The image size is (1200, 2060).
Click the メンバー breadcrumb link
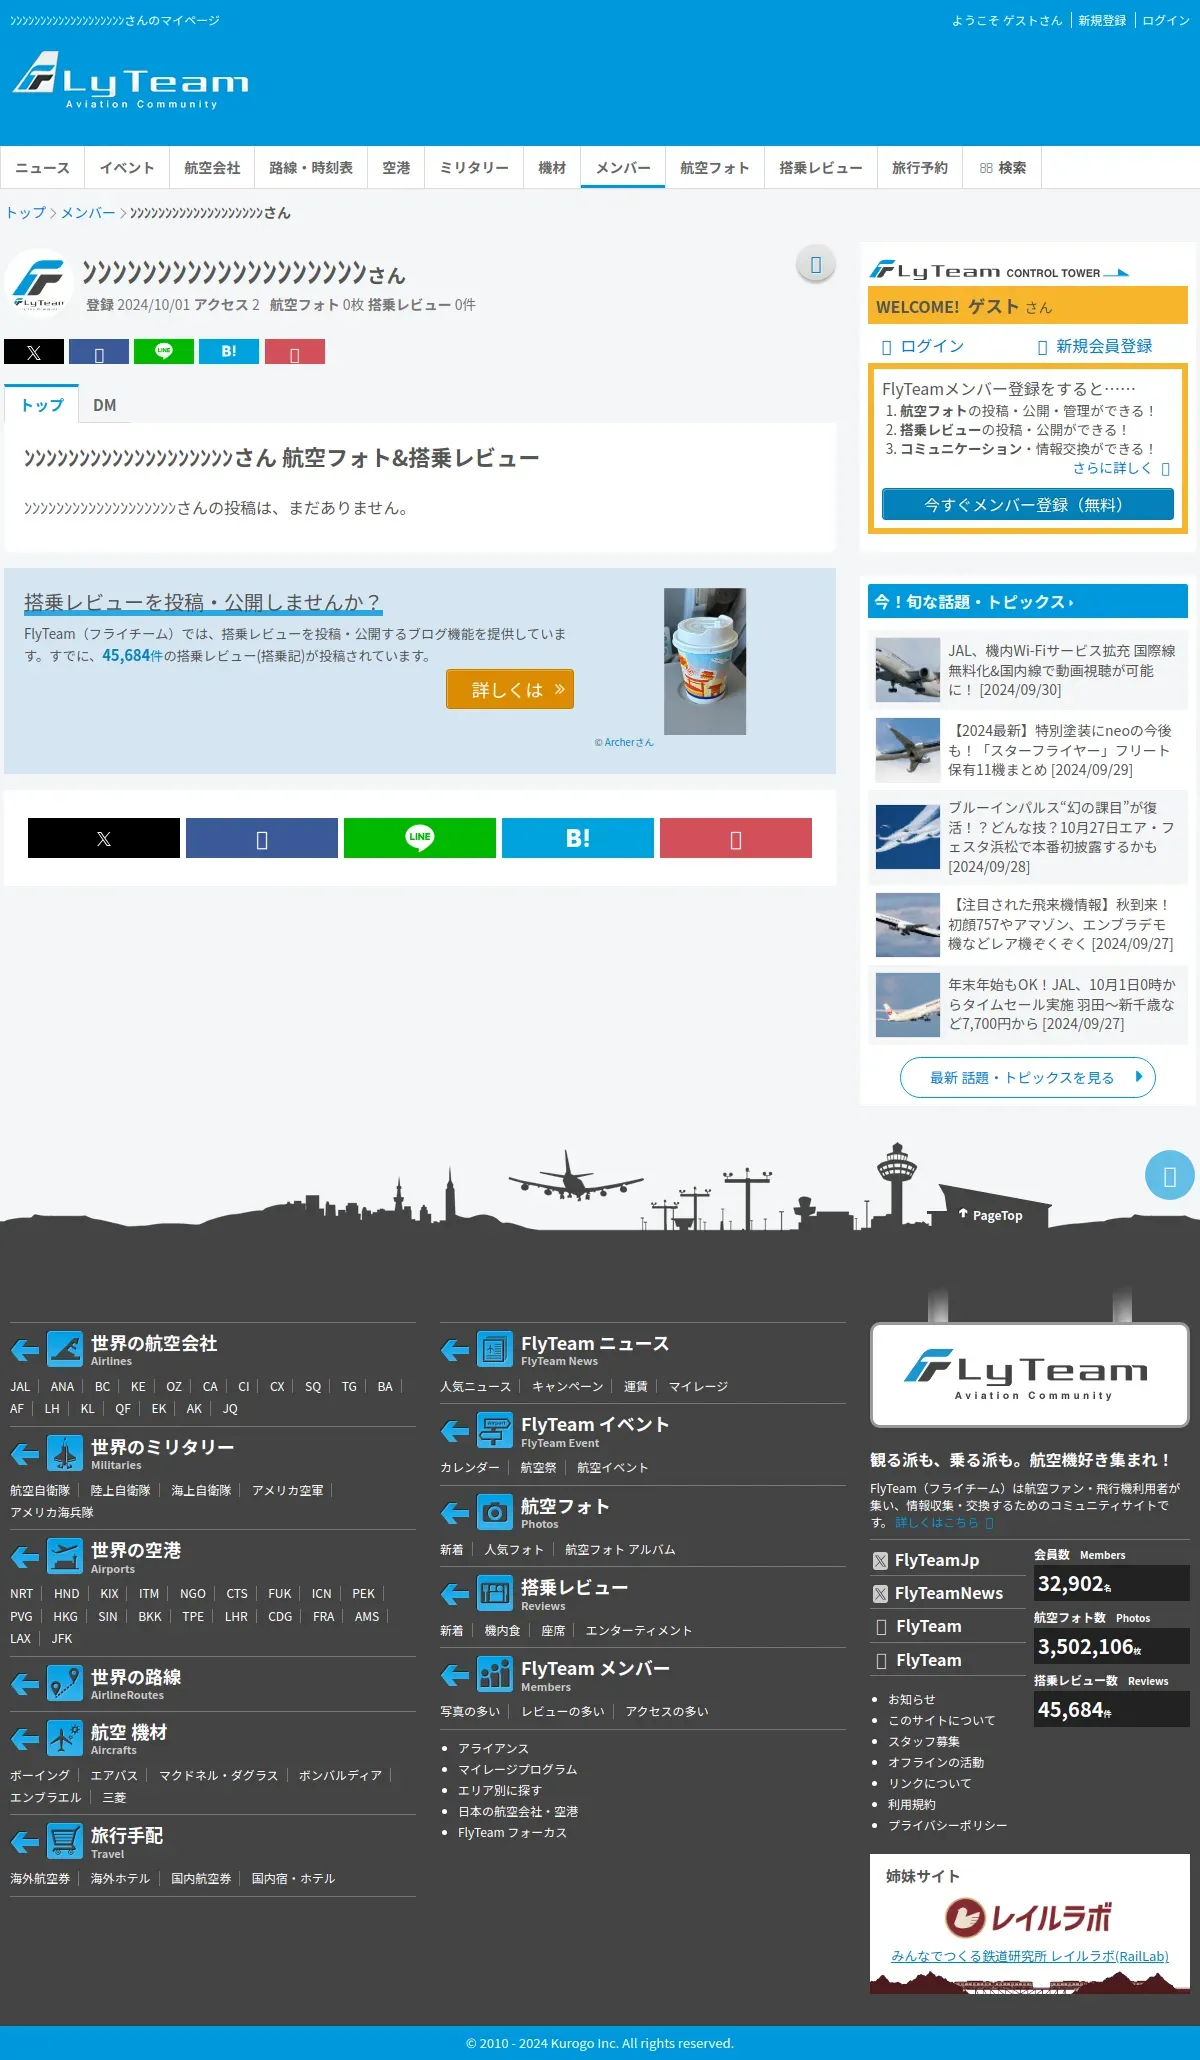point(88,212)
